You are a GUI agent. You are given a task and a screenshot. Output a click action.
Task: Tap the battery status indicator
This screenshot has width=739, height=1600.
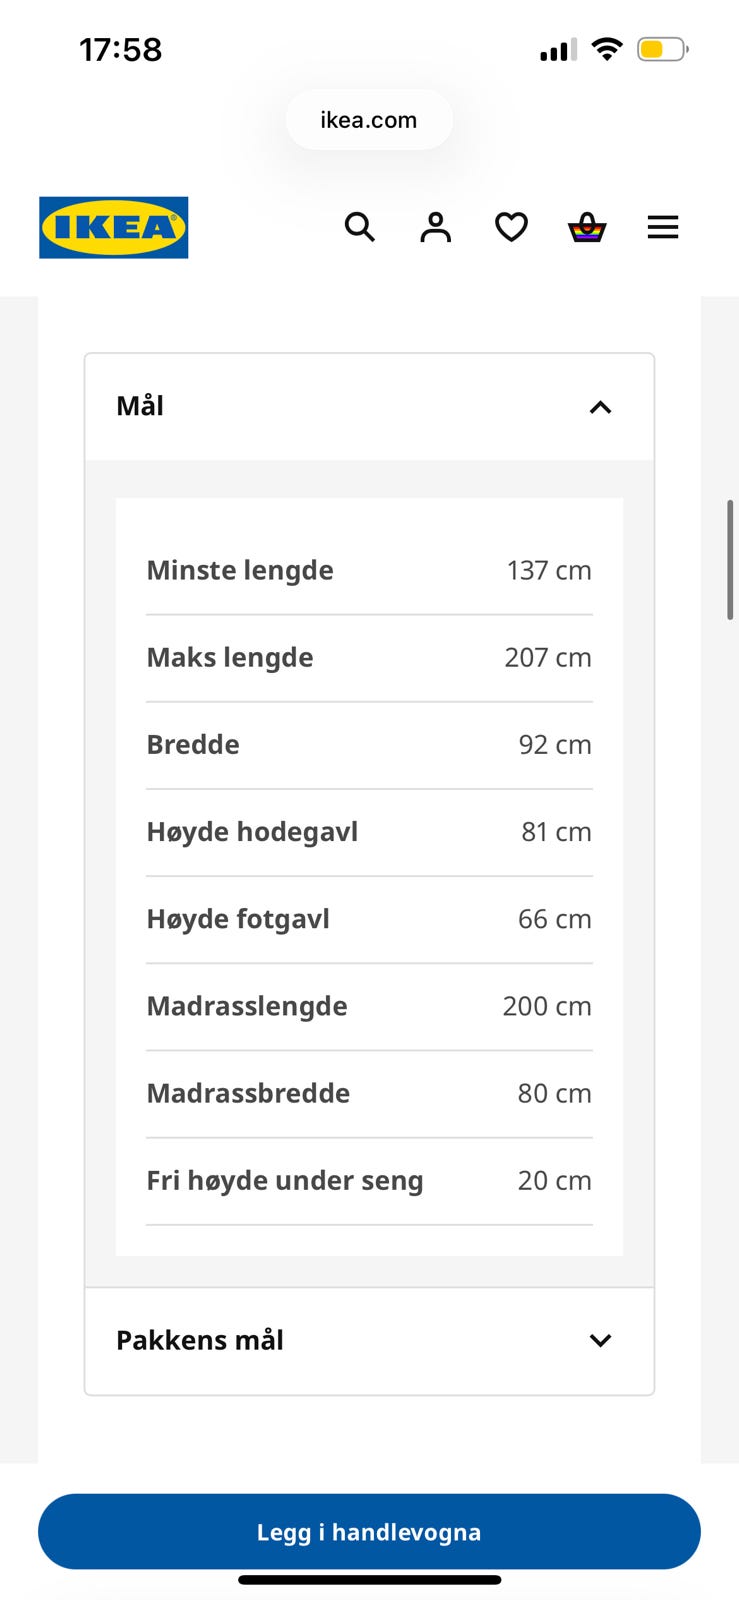pyautogui.click(x=663, y=49)
